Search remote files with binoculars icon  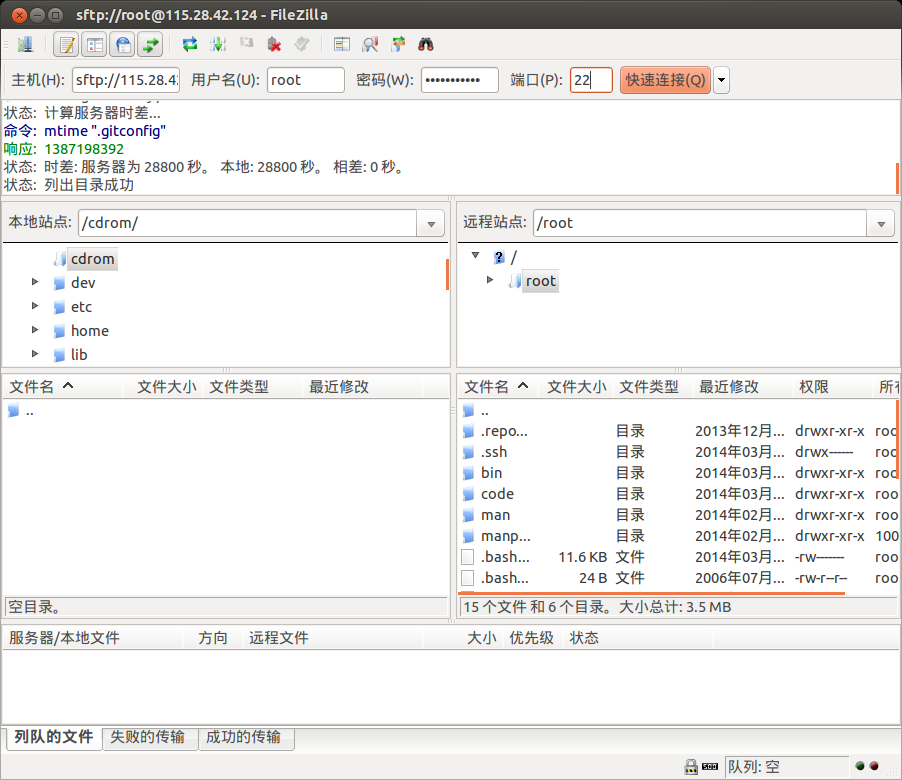[426, 44]
